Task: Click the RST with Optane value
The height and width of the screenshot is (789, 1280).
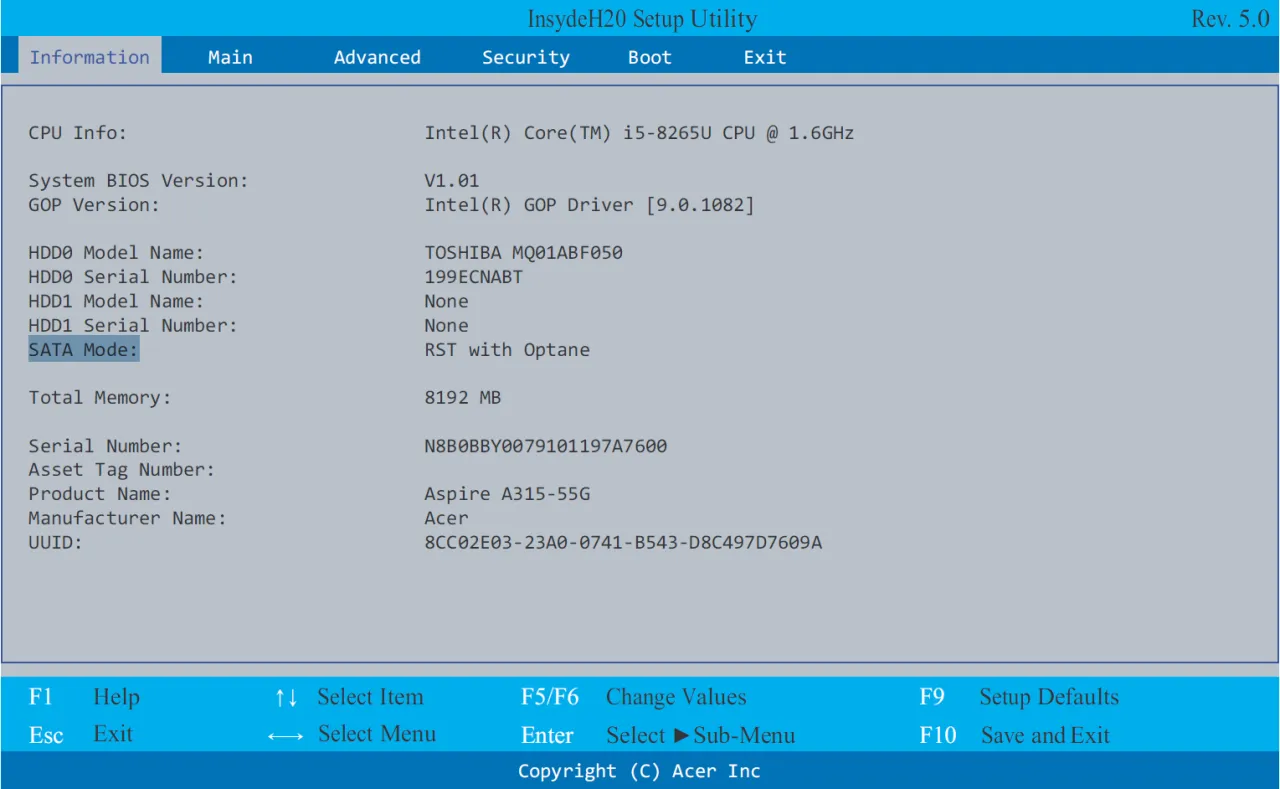Action: [507, 350]
